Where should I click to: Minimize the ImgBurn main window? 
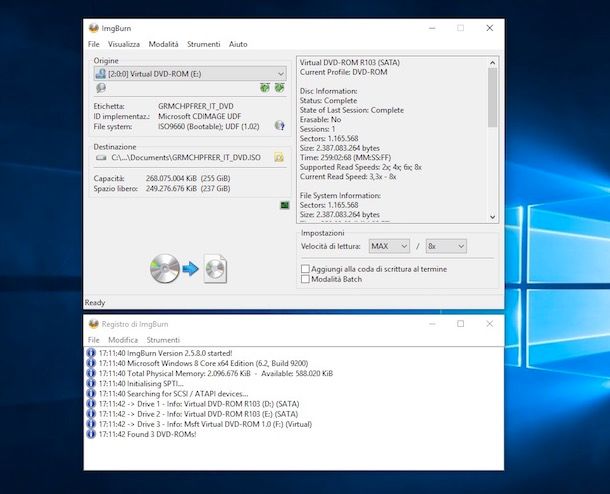[x=432, y=28]
